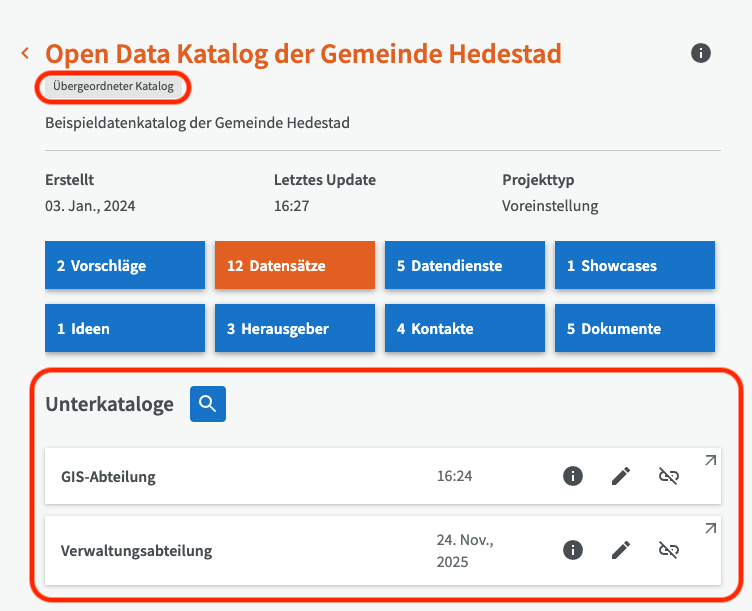Open the 4 Kontakte tile

coord(465,328)
